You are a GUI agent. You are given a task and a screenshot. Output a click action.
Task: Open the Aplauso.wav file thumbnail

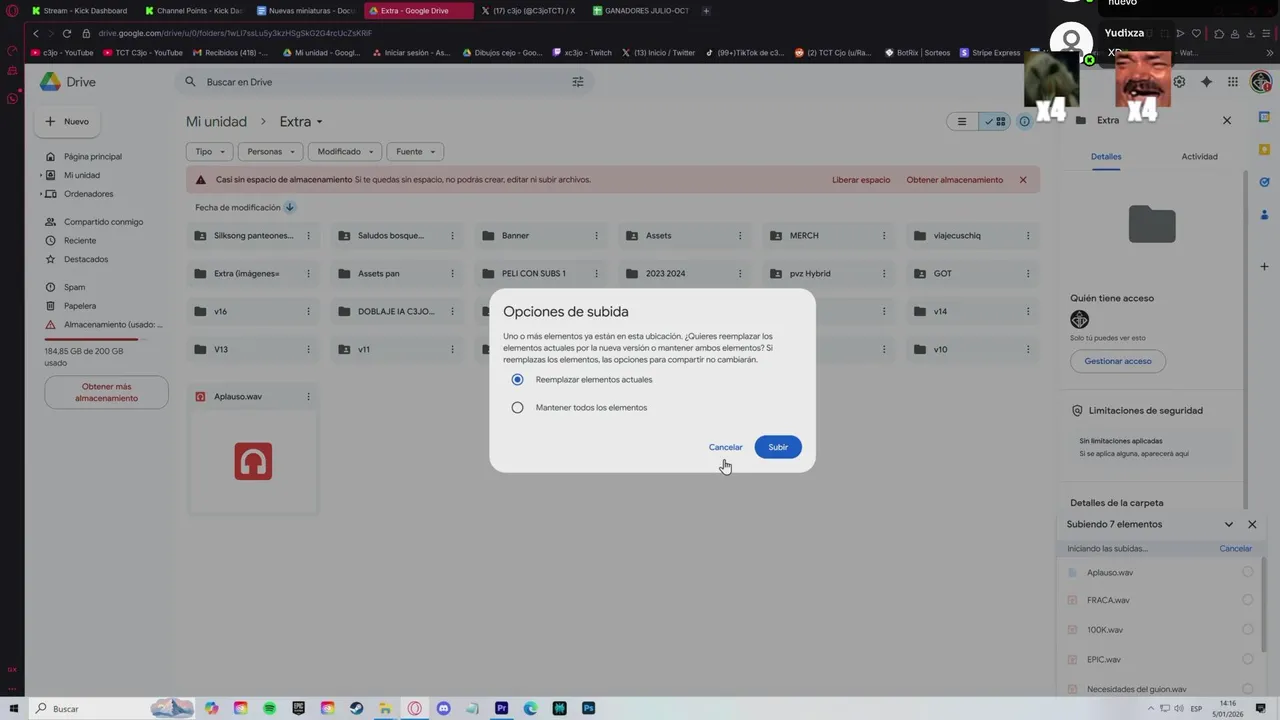tap(253, 461)
